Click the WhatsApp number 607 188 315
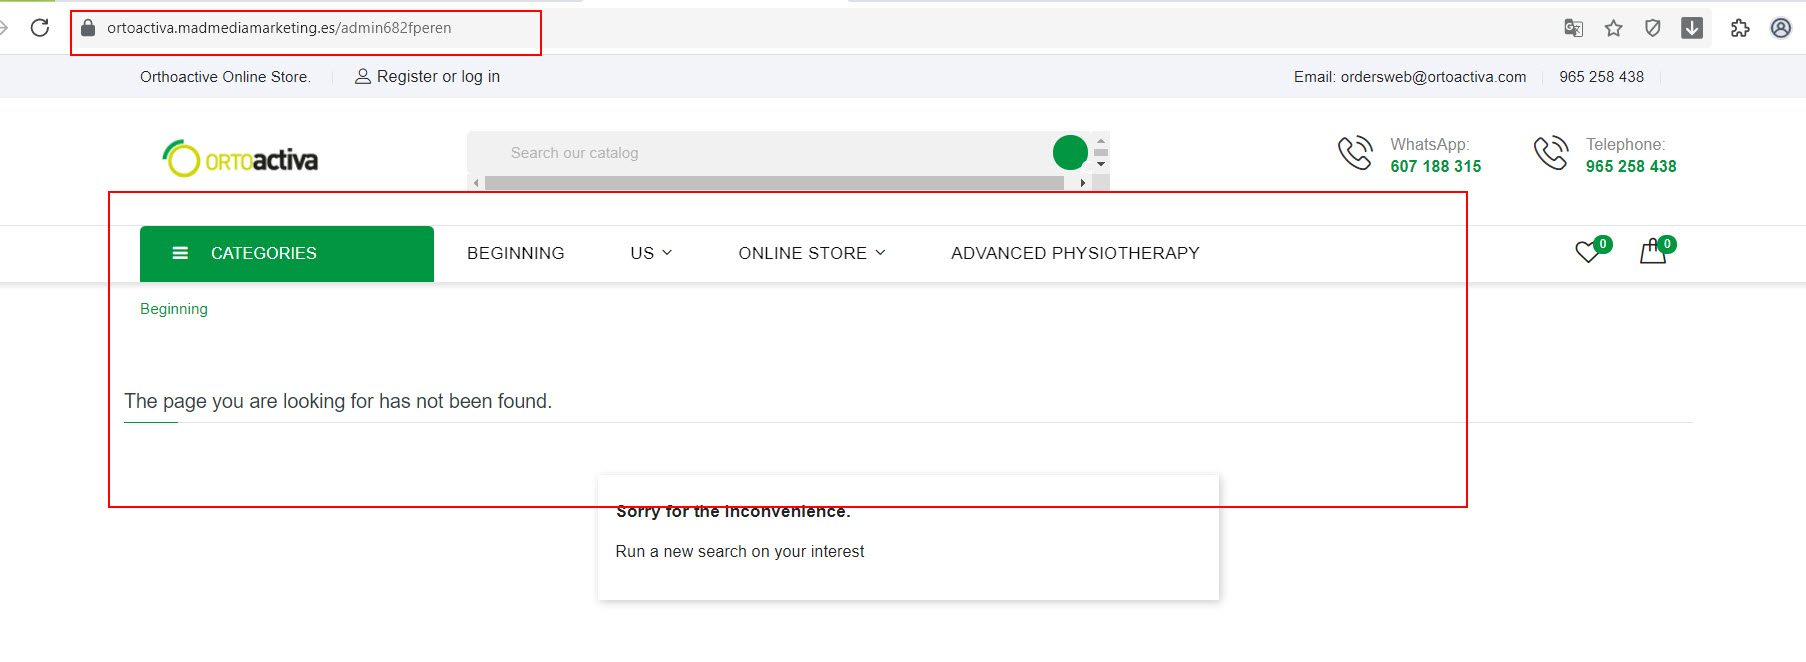1806x662 pixels. (1436, 166)
